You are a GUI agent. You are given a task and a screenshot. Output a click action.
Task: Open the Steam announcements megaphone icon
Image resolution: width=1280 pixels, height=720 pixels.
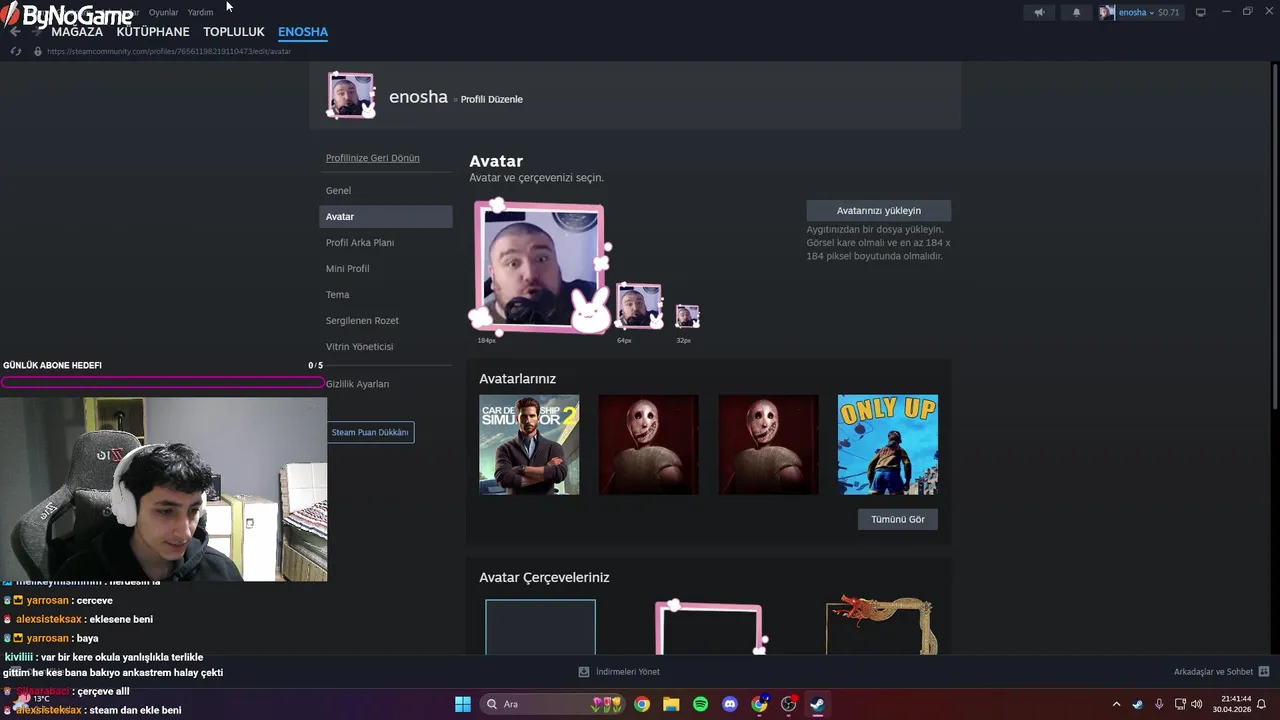(1039, 12)
